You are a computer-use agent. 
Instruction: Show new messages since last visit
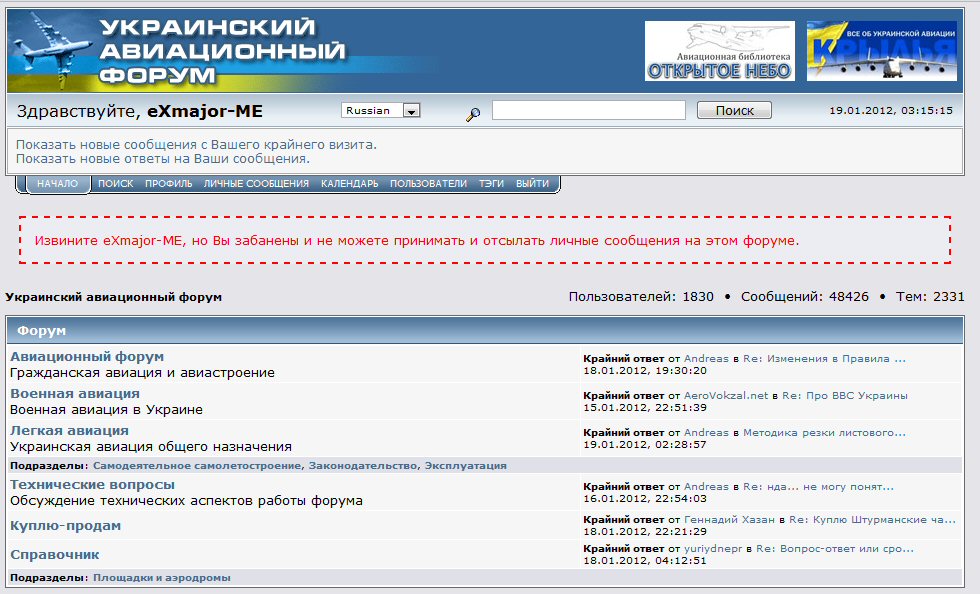(196, 144)
